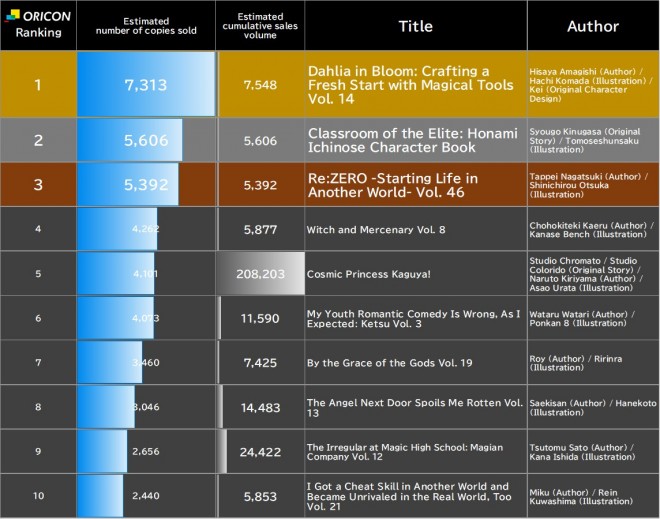Click Re:ZERO Vol. 46 title
The image size is (660, 519).
(393, 185)
